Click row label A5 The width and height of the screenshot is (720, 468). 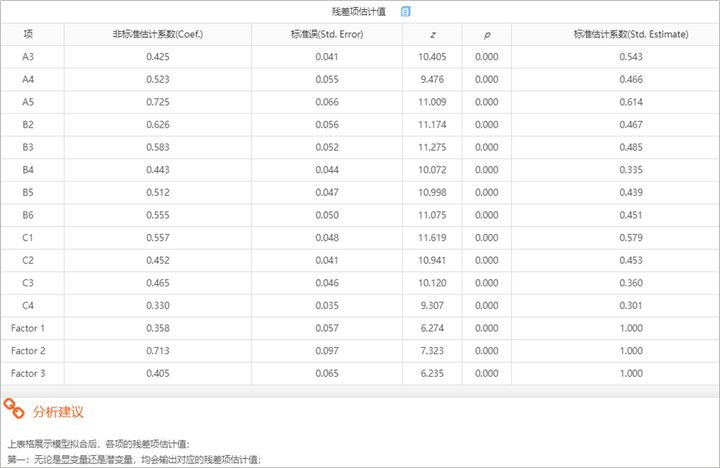[x=28, y=101]
